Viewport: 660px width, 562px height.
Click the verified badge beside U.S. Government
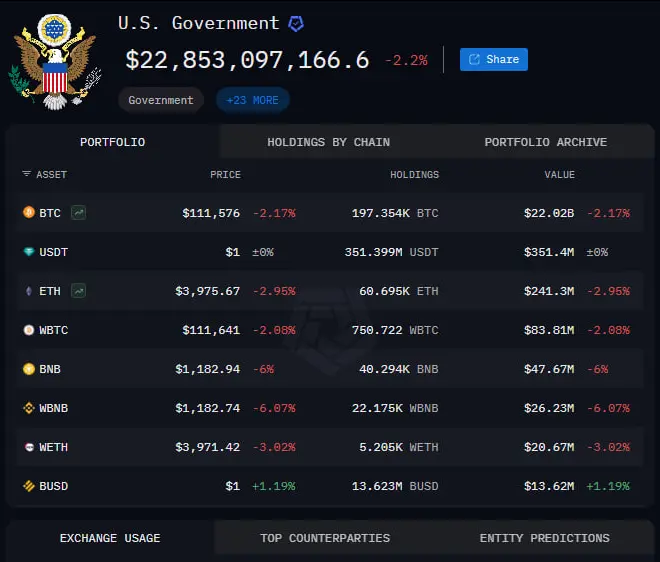pyautogui.click(x=296, y=24)
